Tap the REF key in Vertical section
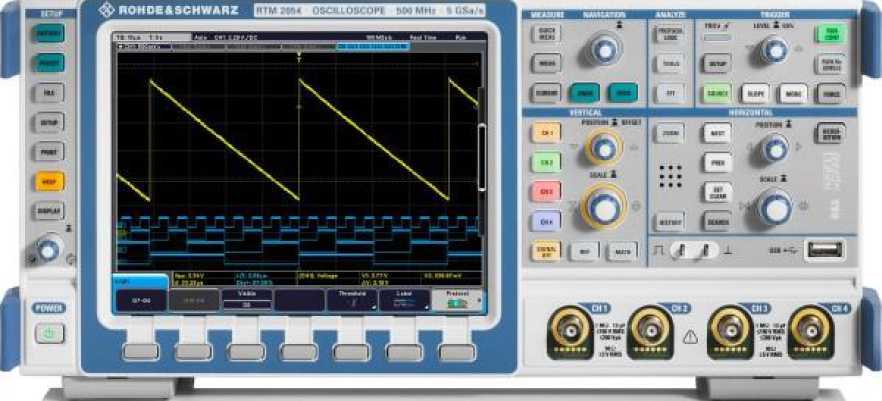This screenshot has width=882, height=401. 584,251
